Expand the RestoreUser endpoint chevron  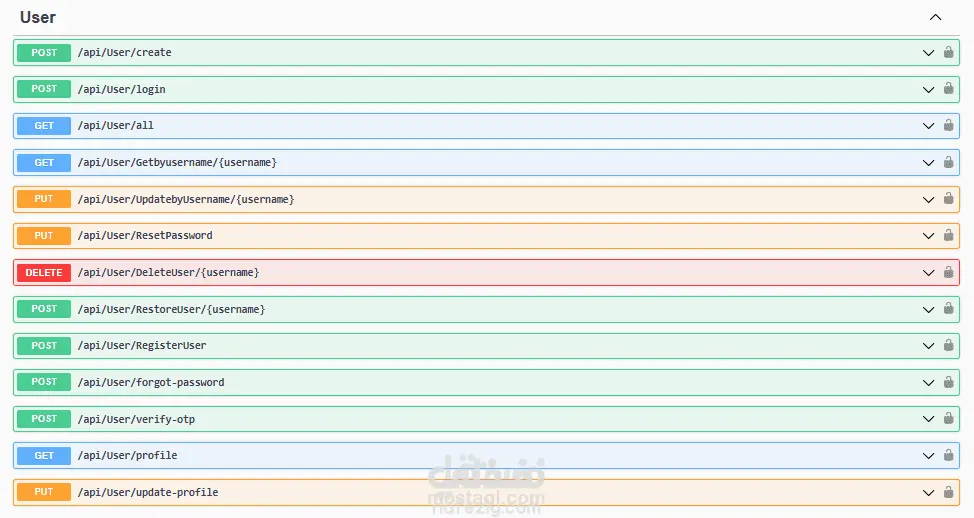pos(929,309)
